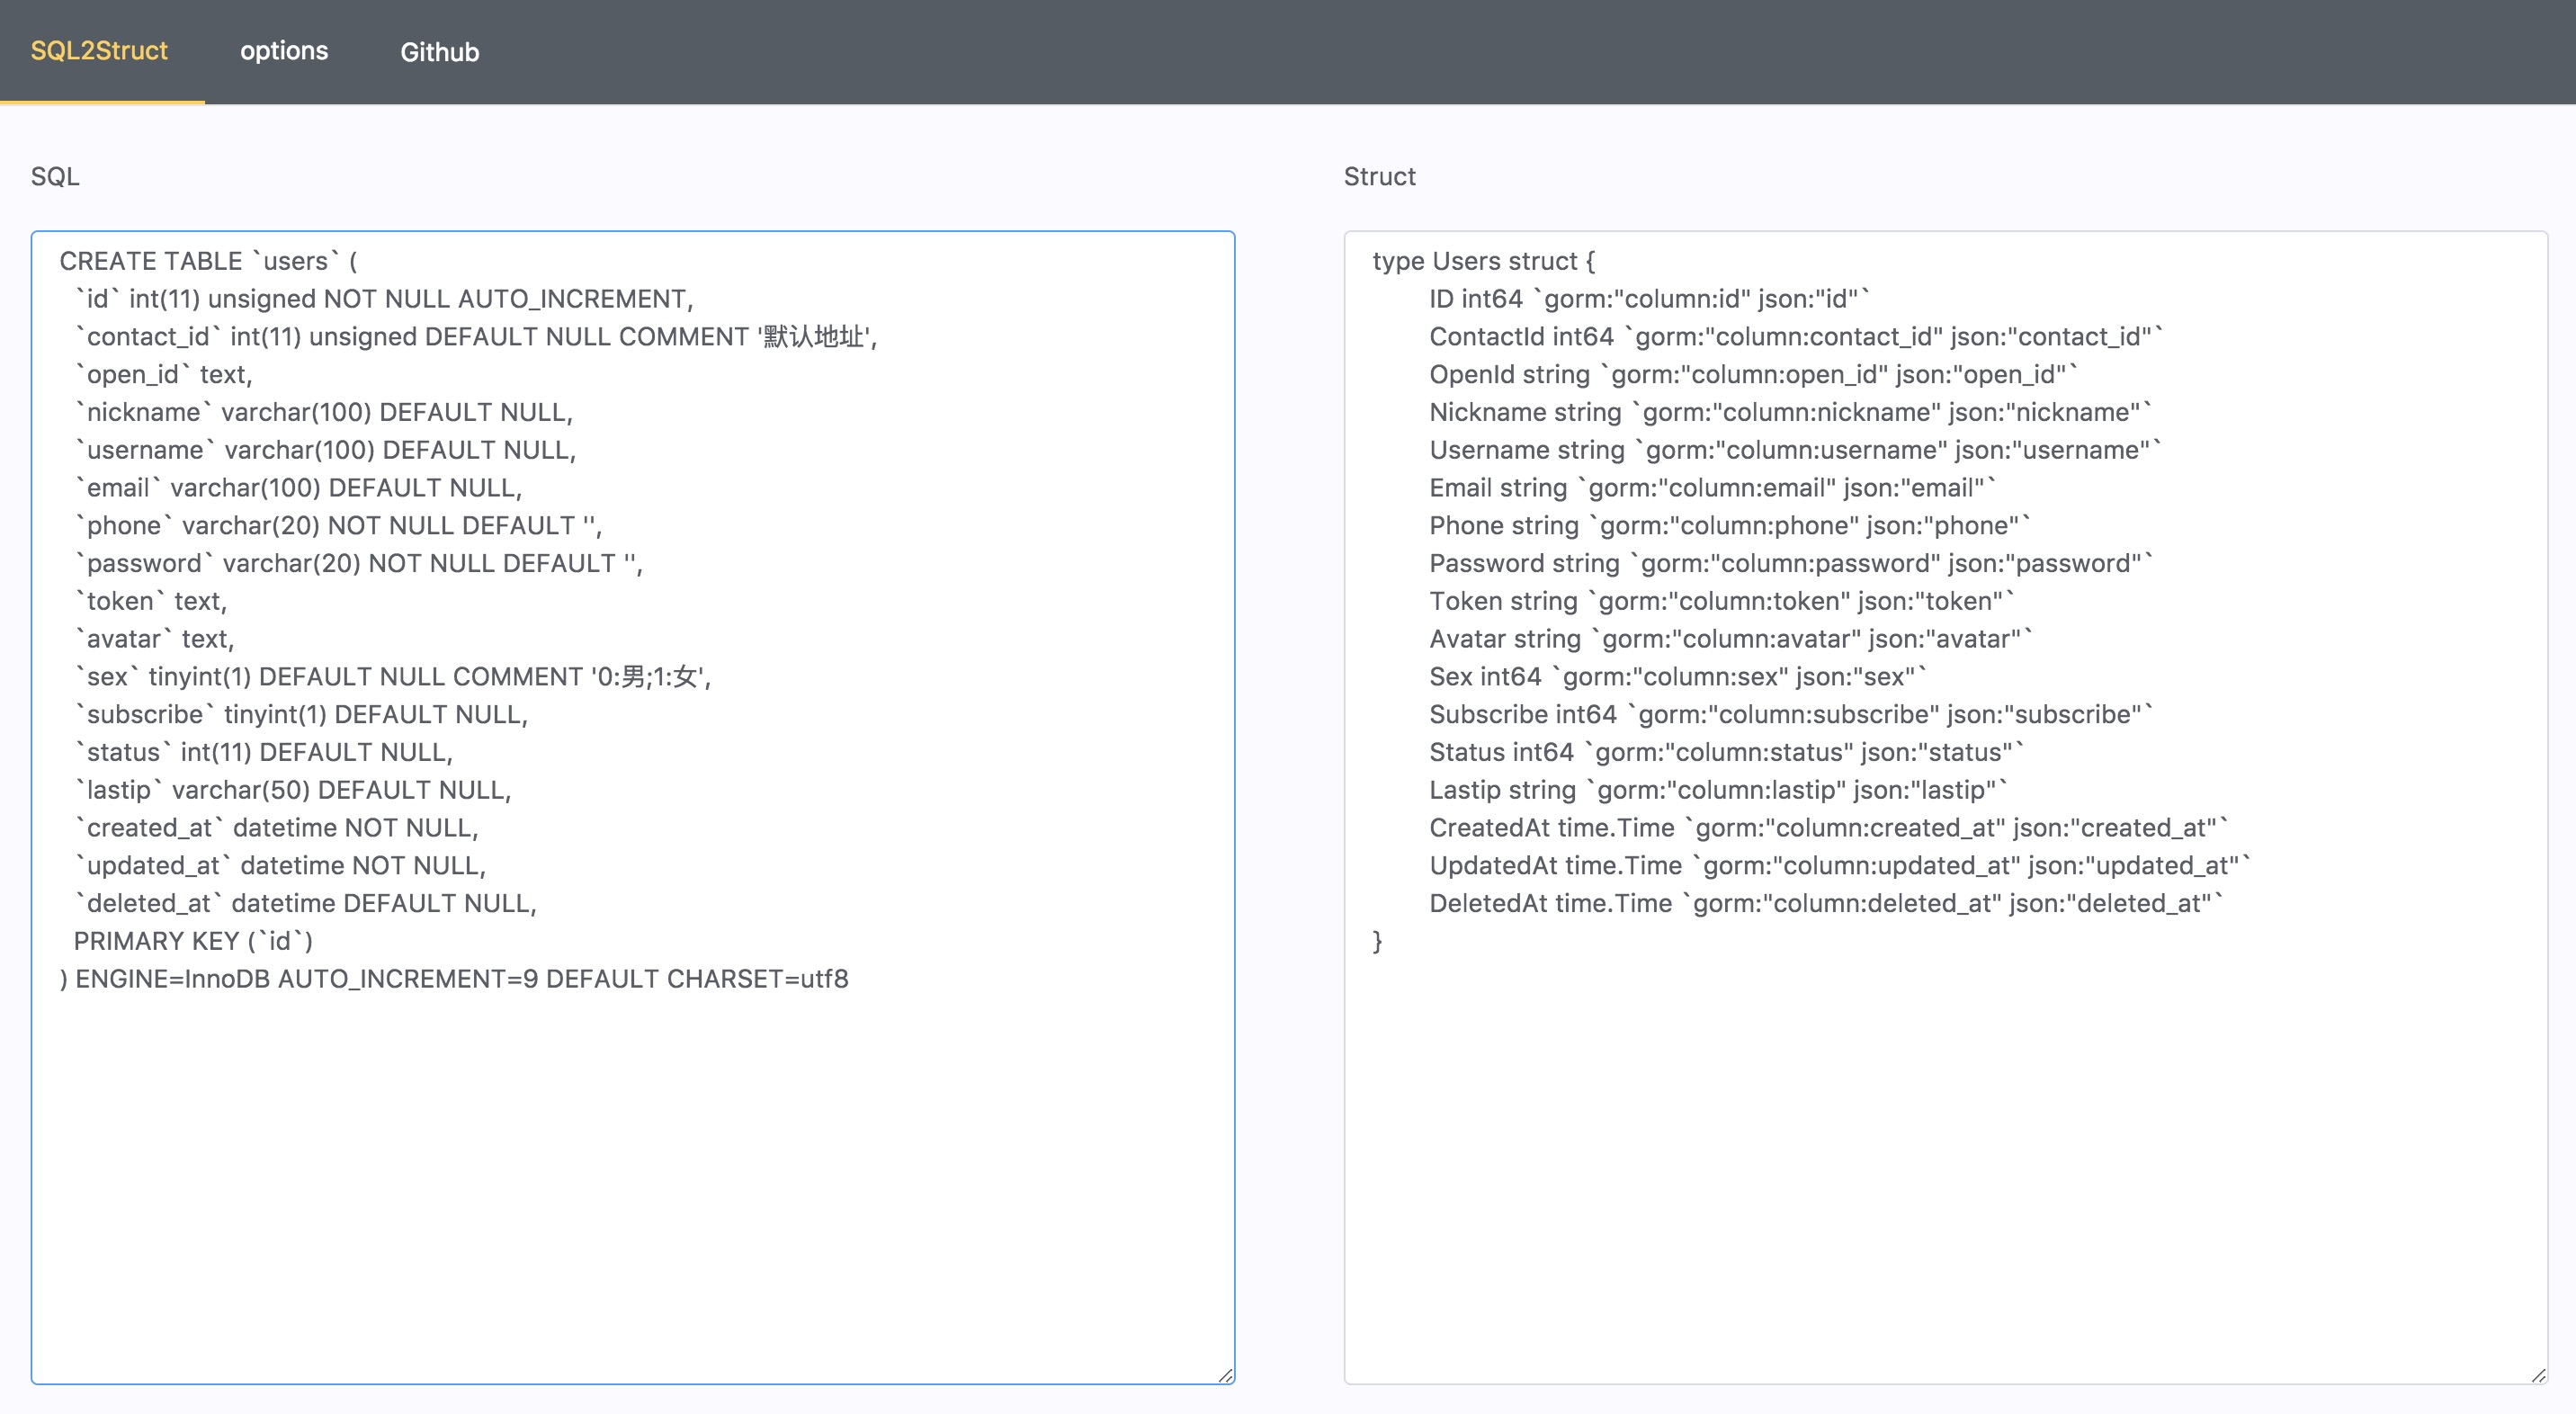The height and width of the screenshot is (1414, 2576).
Task: Click the 'Subscribe int64' struct field
Action: tap(1792, 715)
